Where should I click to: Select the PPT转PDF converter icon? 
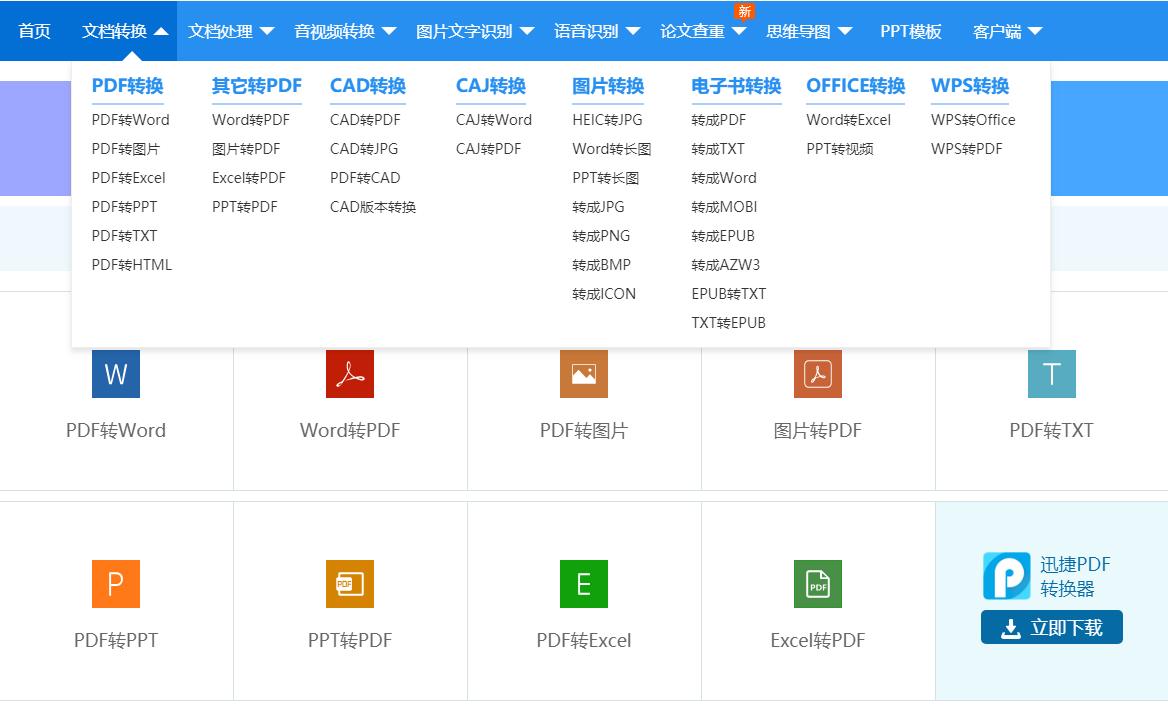tap(350, 583)
